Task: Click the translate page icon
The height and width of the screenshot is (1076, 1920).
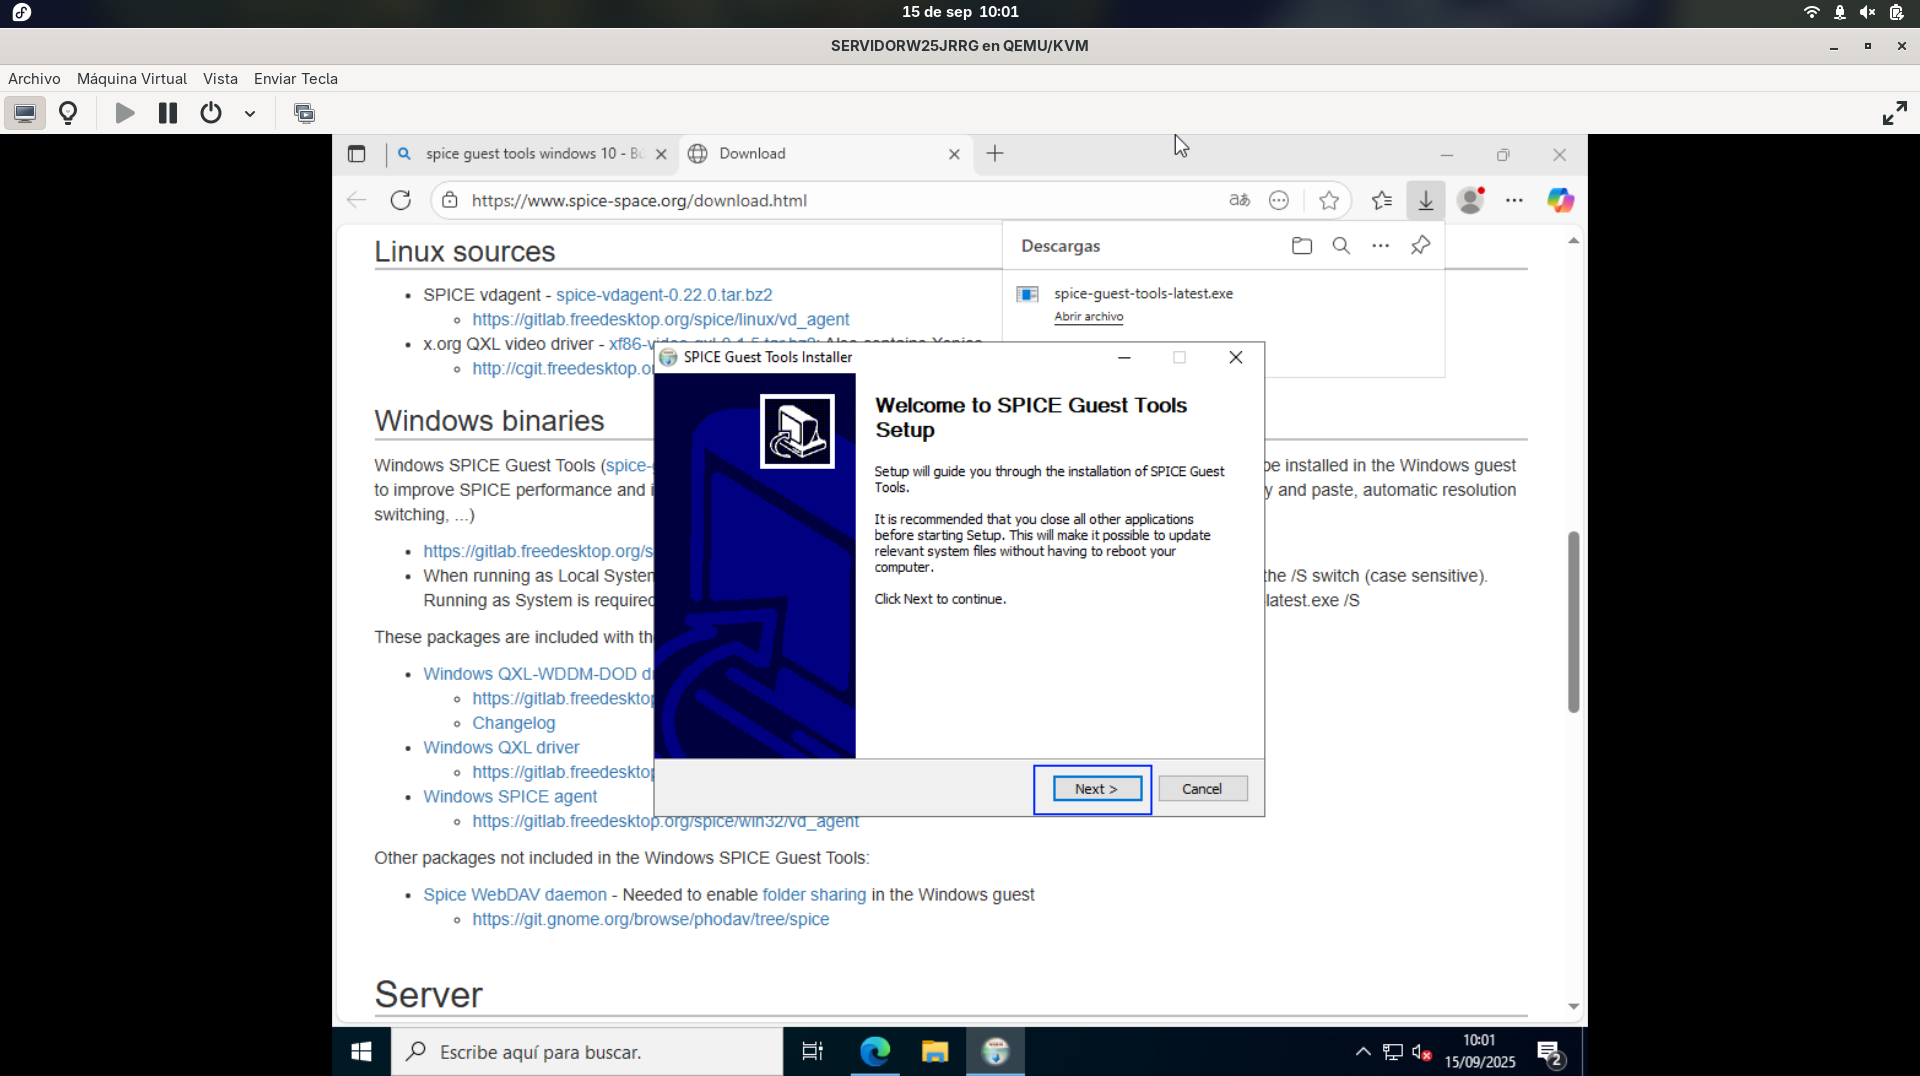Action: click(1240, 200)
